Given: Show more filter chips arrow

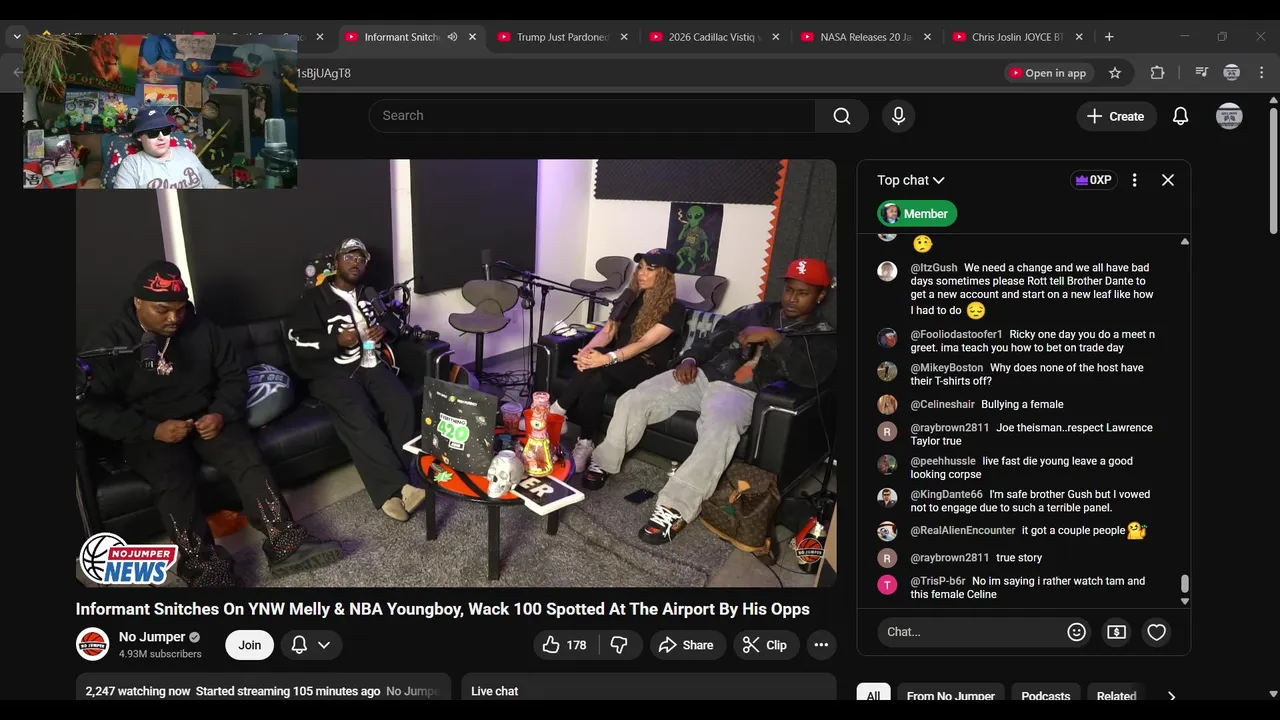Looking at the screenshot, I should coord(1171,696).
